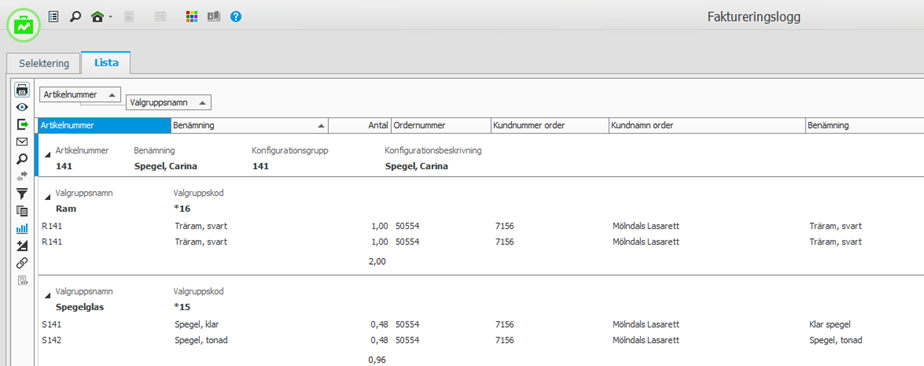Click the Valgruppsnamn grouping chip

coord(169,103)
